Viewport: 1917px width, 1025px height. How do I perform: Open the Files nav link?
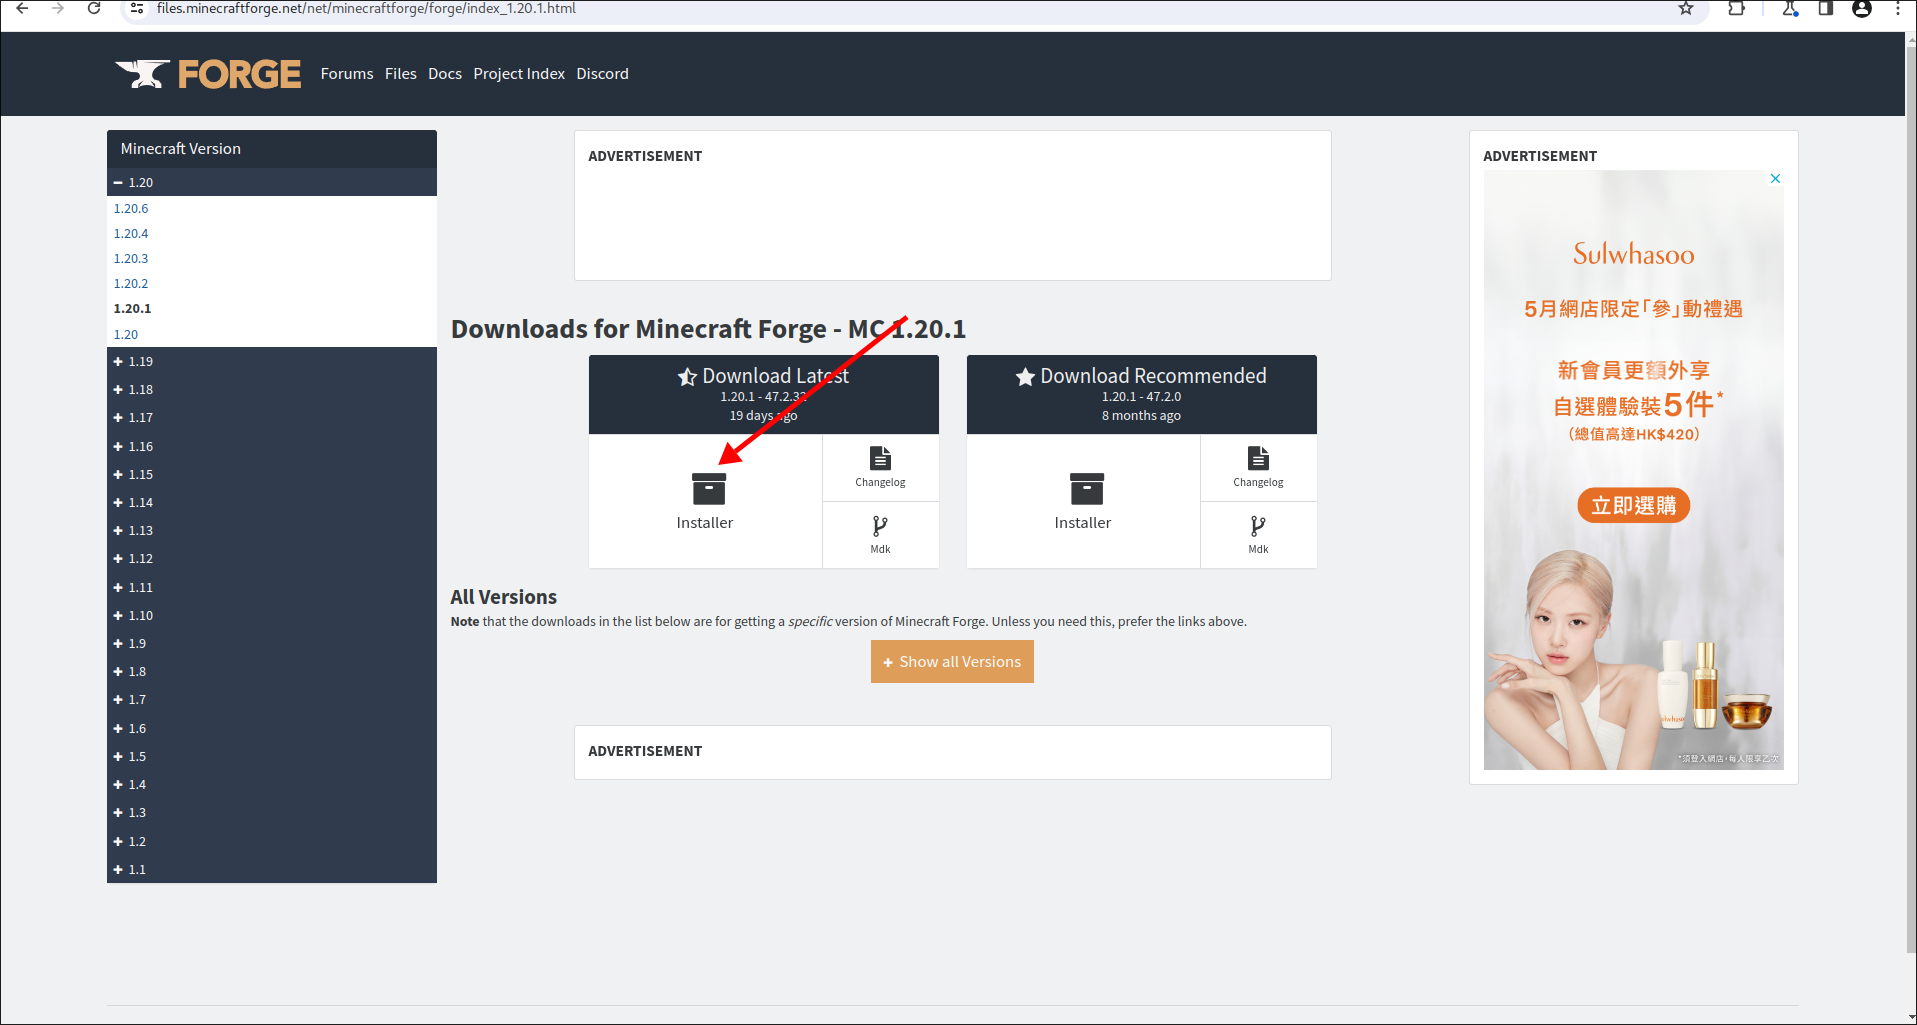tap(401, 74)
